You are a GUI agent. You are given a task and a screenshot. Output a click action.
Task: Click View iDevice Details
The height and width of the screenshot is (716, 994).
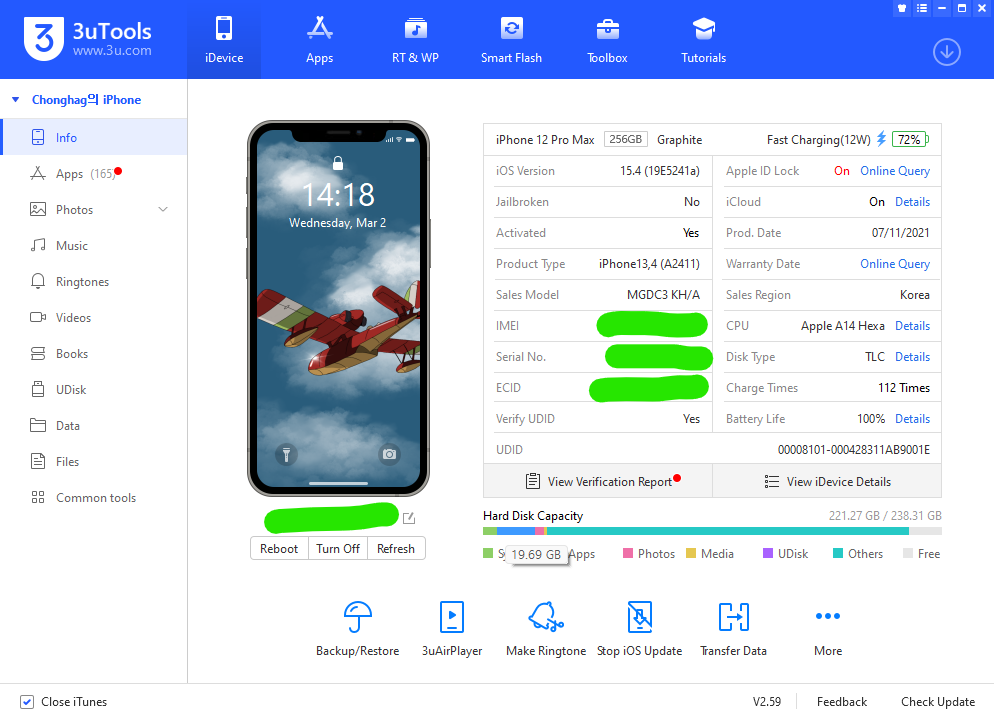[x=827, y=481]
